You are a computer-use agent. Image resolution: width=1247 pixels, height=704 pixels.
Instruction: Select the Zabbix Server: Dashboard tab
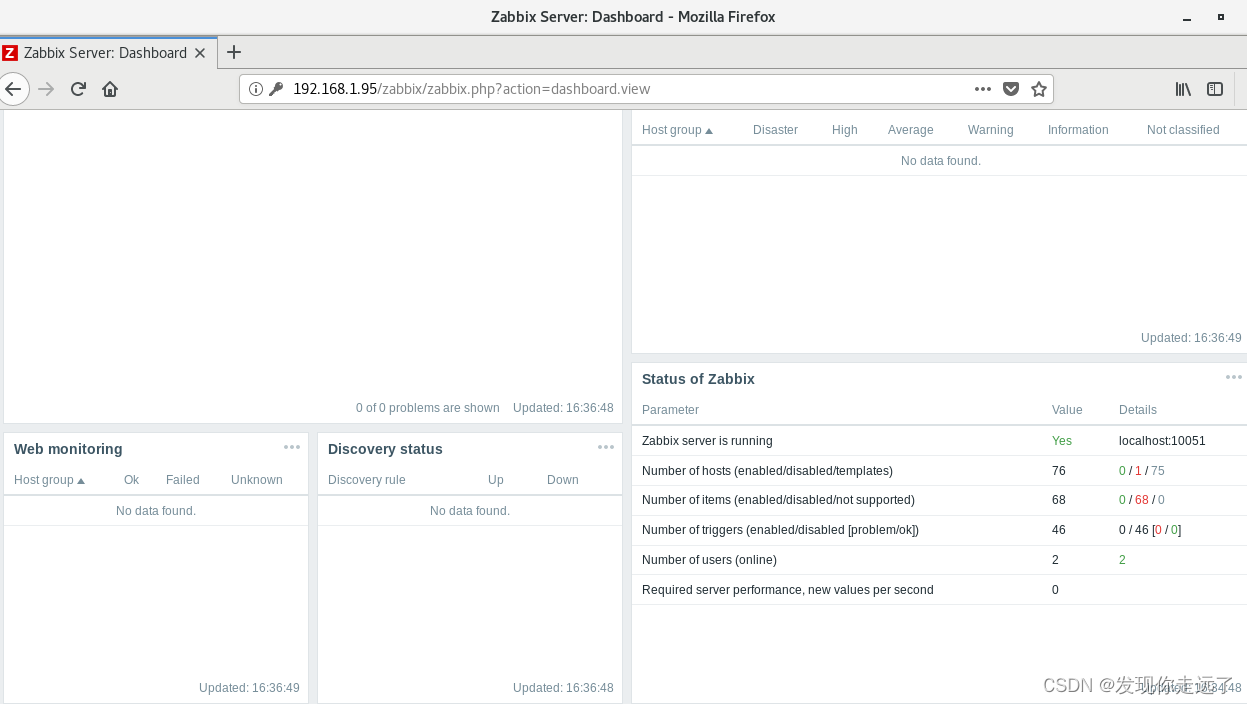[x=108, y=53]
